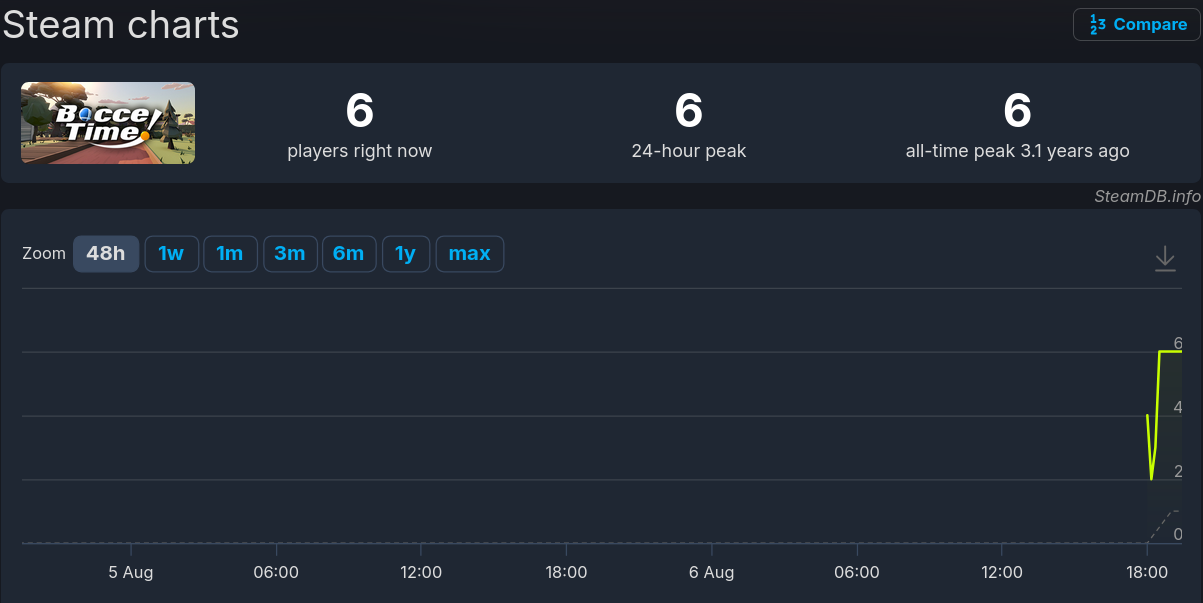
Task: Click the SteamDB.info credit text
Action: [1147, 196]
